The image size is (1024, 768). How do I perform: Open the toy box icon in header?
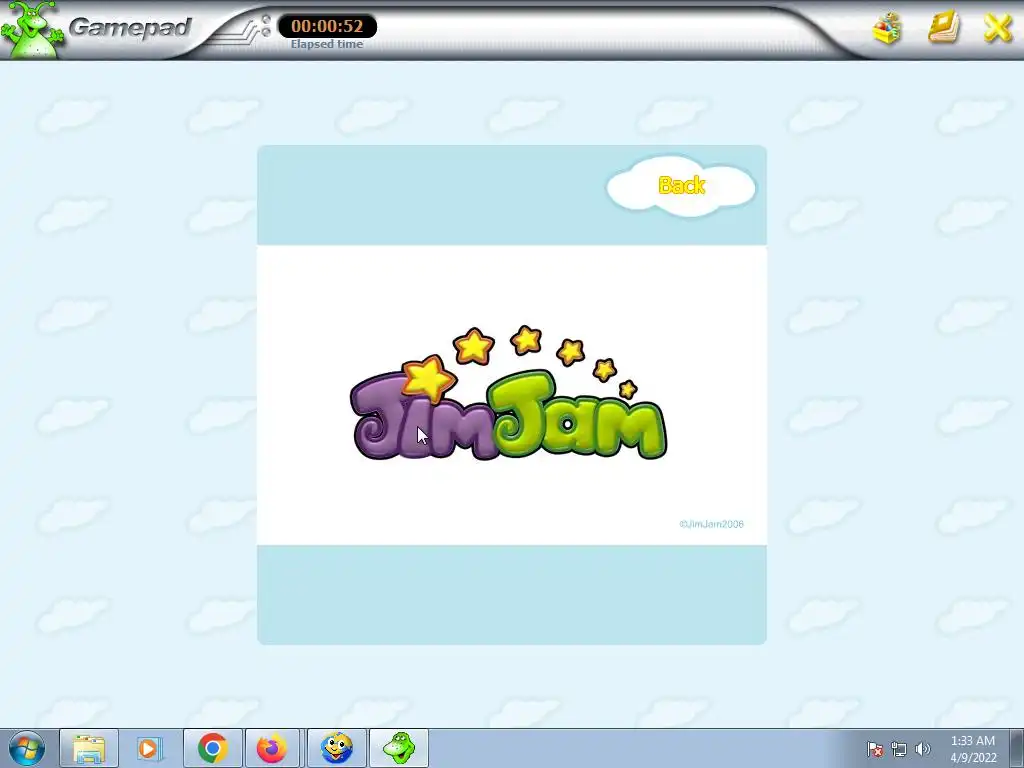887,29
